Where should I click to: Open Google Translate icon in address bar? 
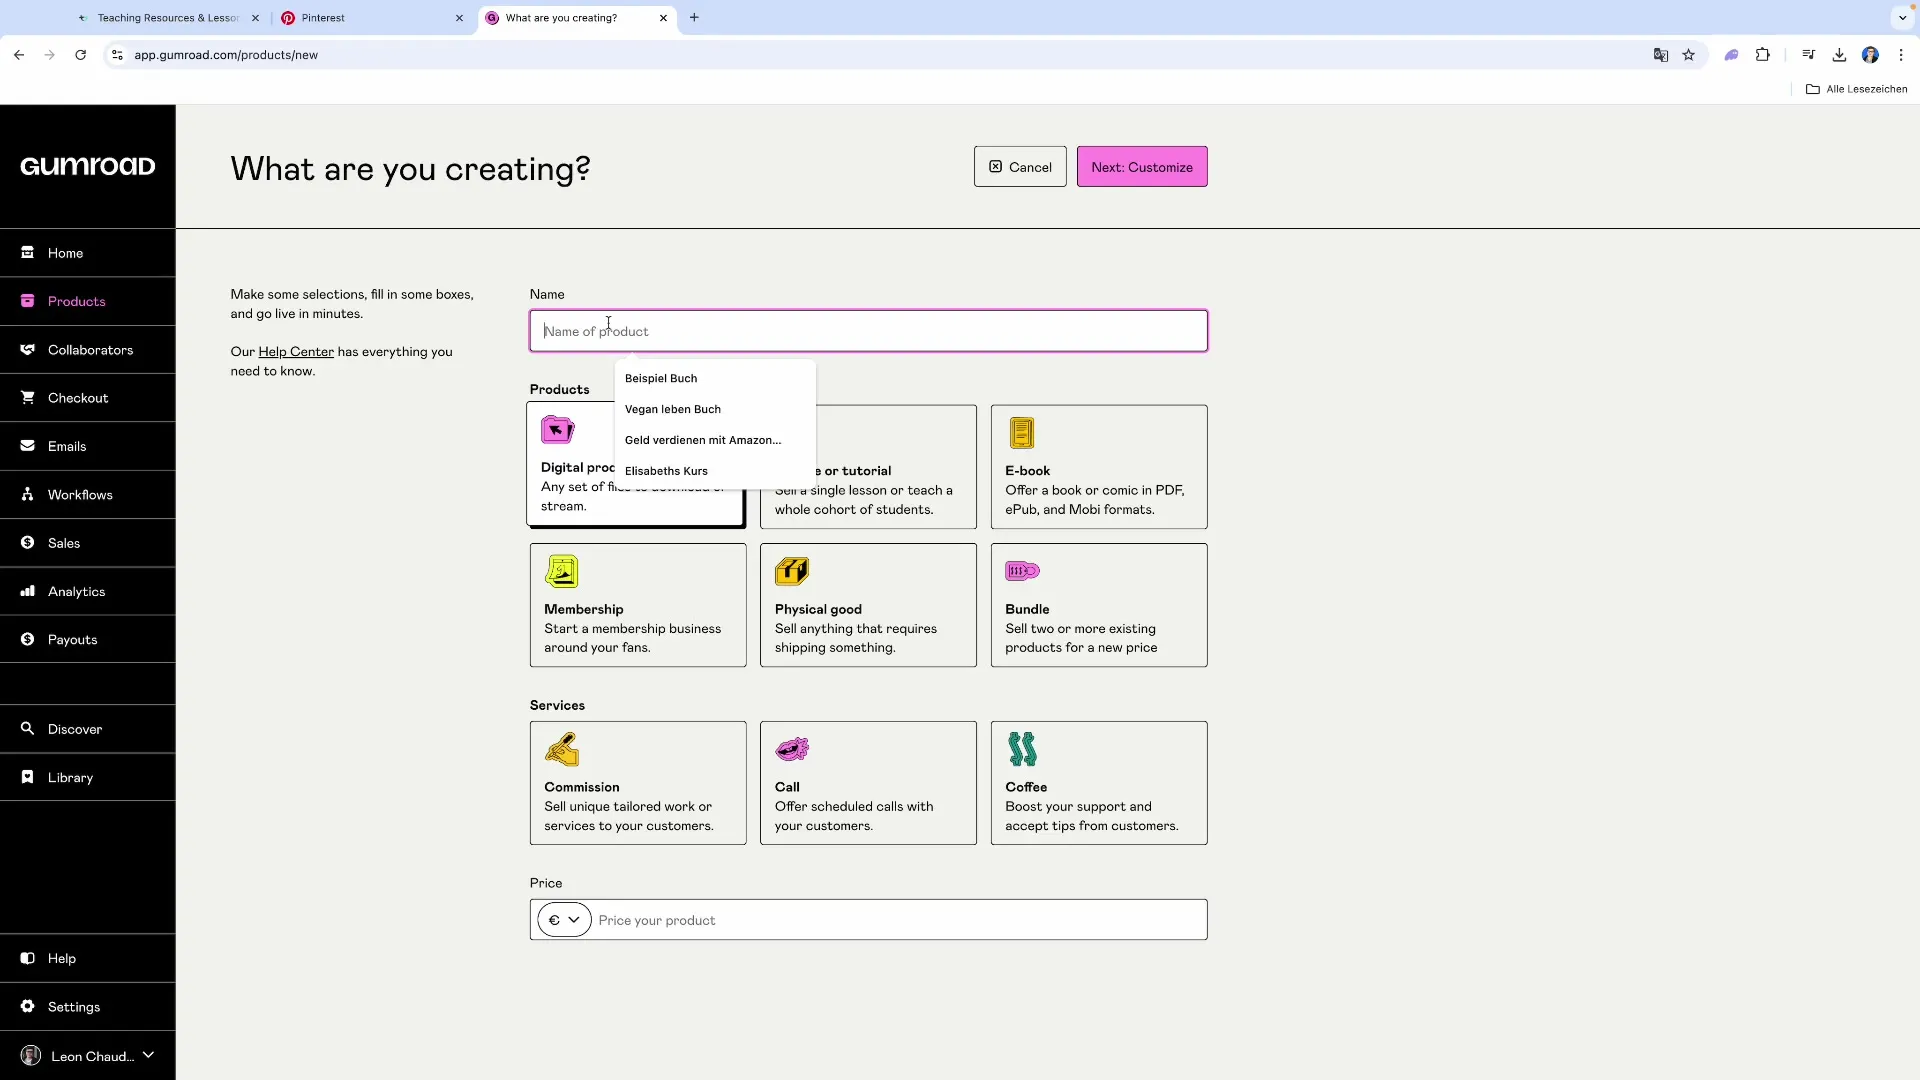click(1660, 55)
